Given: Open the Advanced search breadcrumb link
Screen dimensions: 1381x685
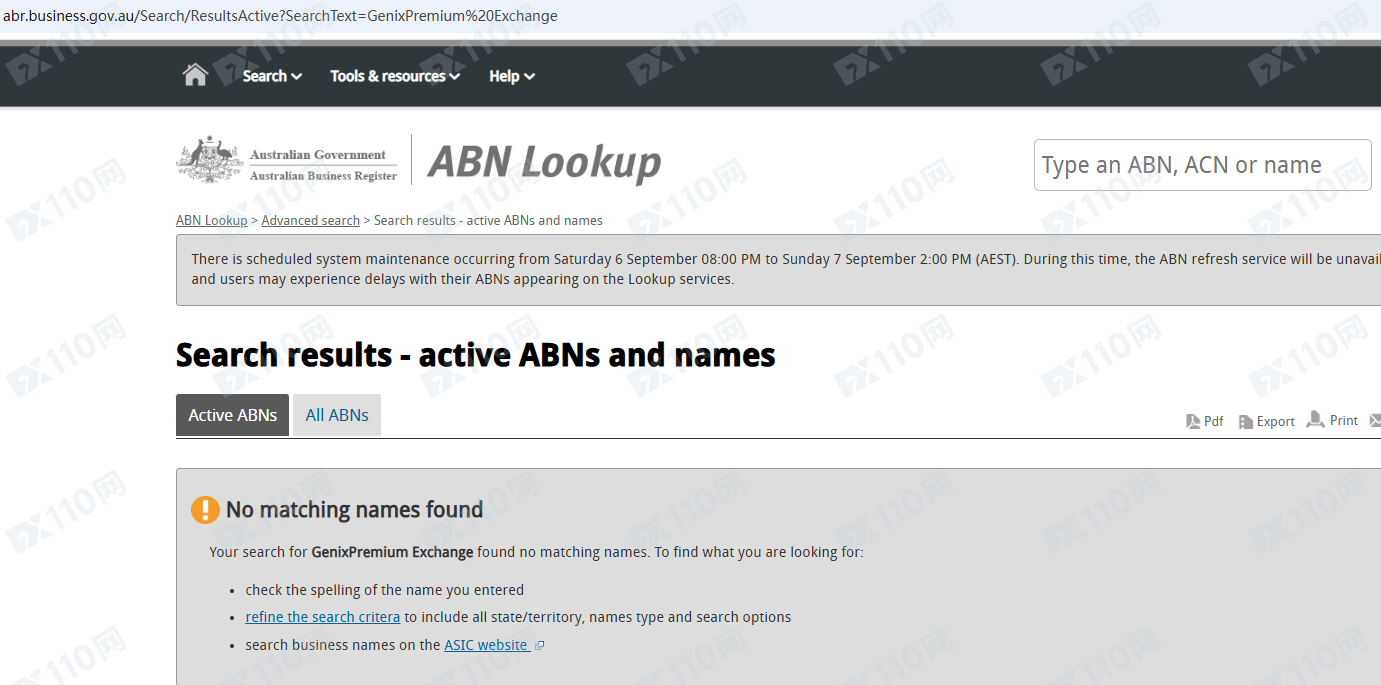Looking at the screenshot, I should (x=310, y=220).
